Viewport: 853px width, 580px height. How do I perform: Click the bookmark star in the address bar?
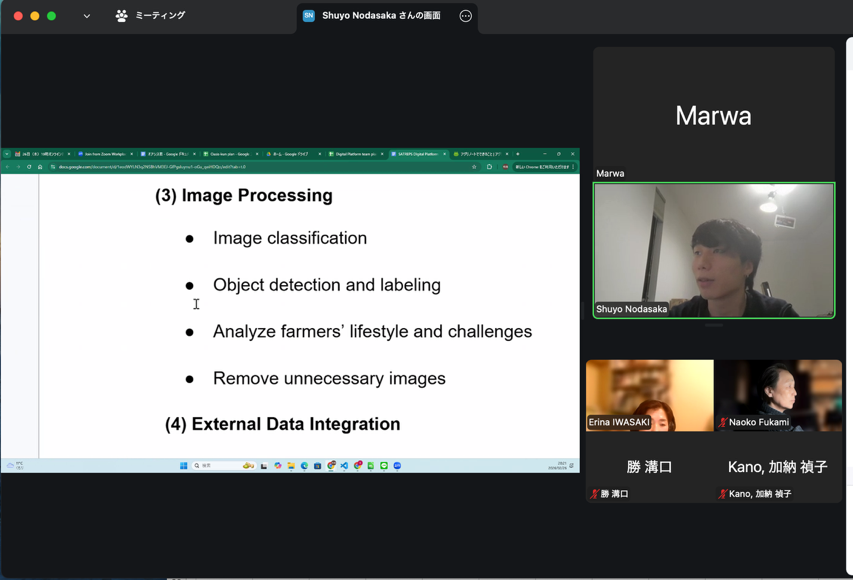click(474, 167)
